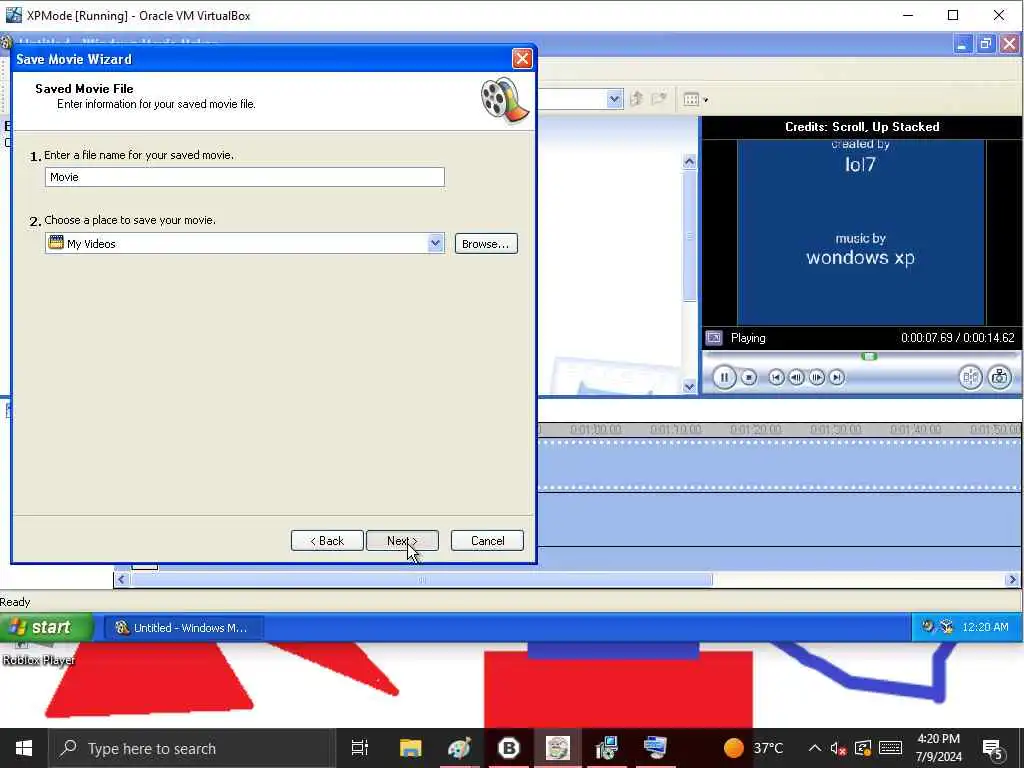Step to the previous frame
The image size is (1024, 768).
(x=796, y=377)
